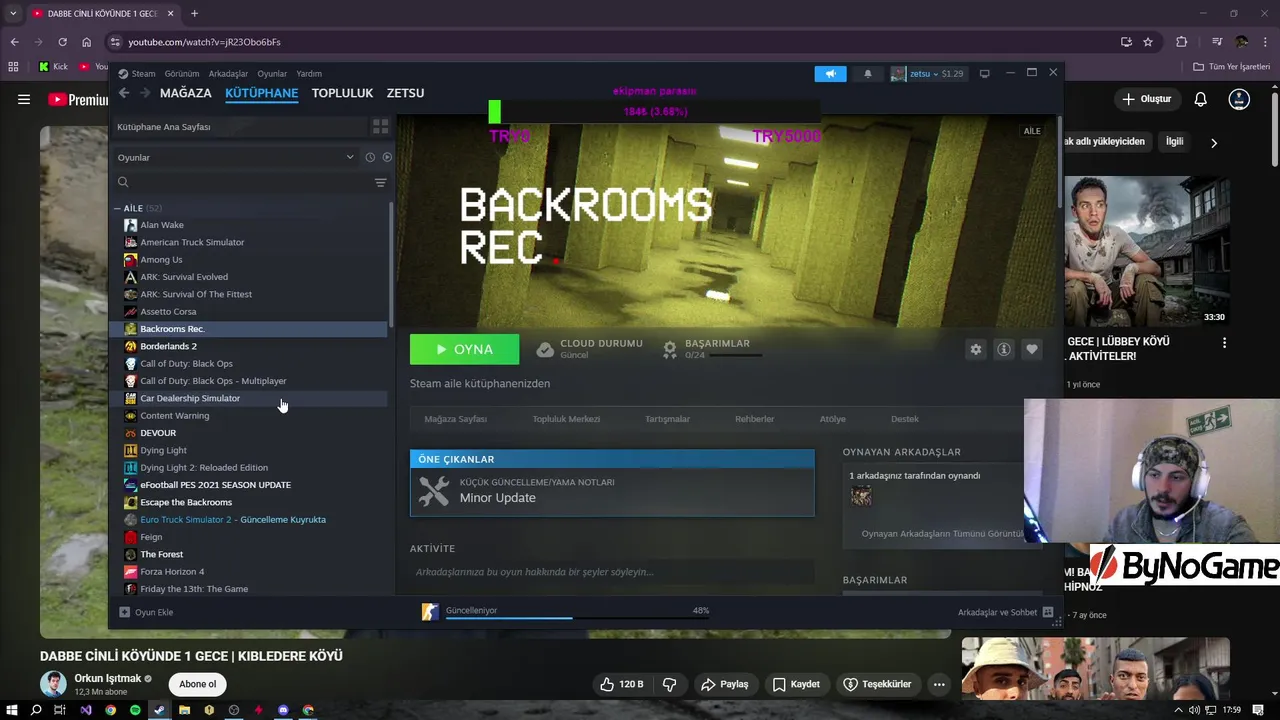Select Euro Truck Simulator 2 entry

click(248, 520)
